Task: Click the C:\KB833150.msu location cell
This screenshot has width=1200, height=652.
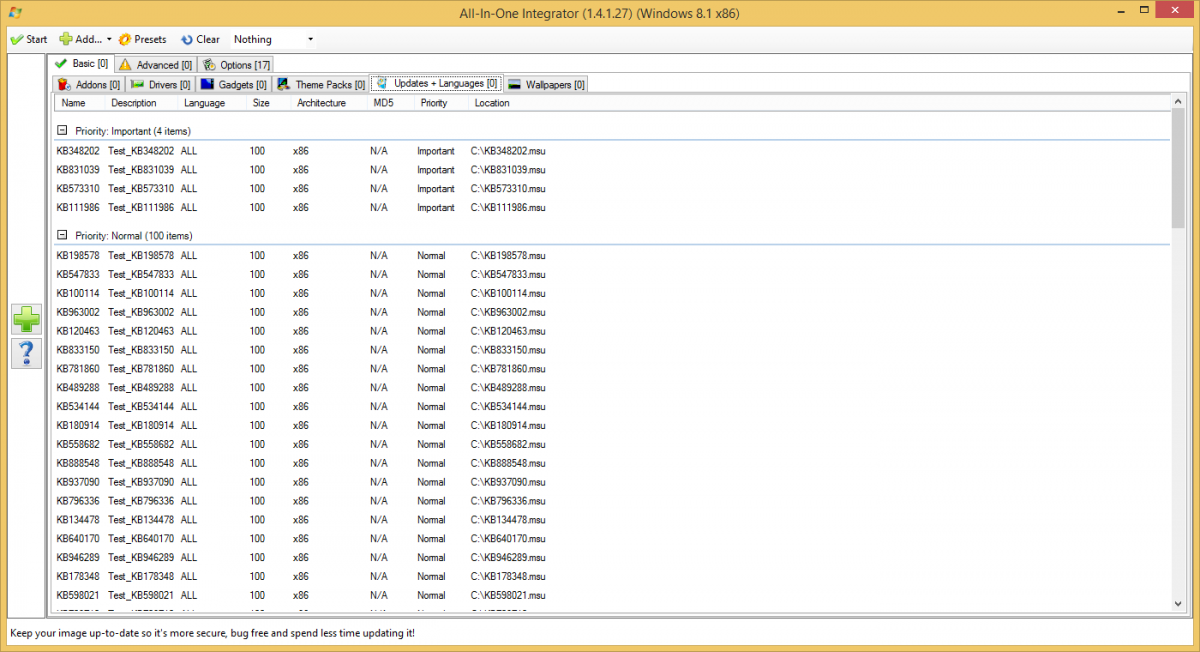Action: click(508, 350)
